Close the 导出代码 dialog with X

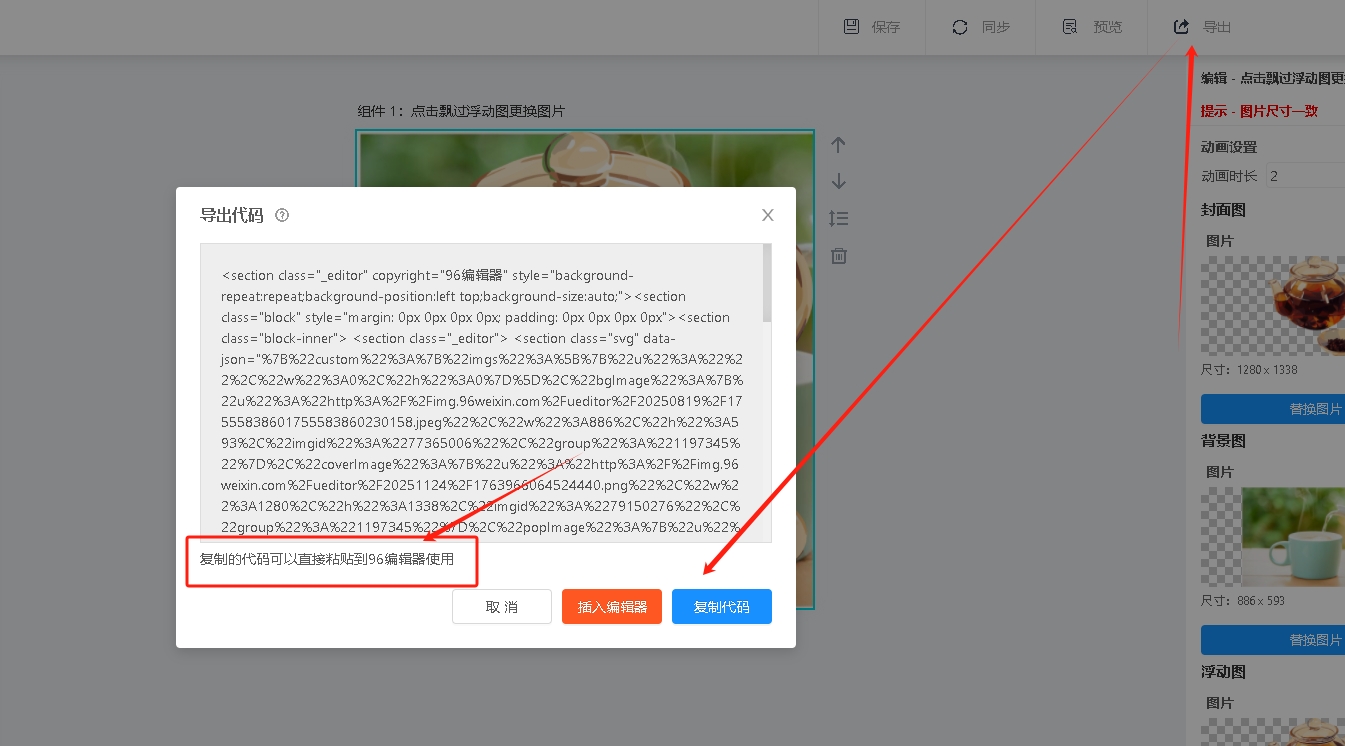click(x=768, y=215)
